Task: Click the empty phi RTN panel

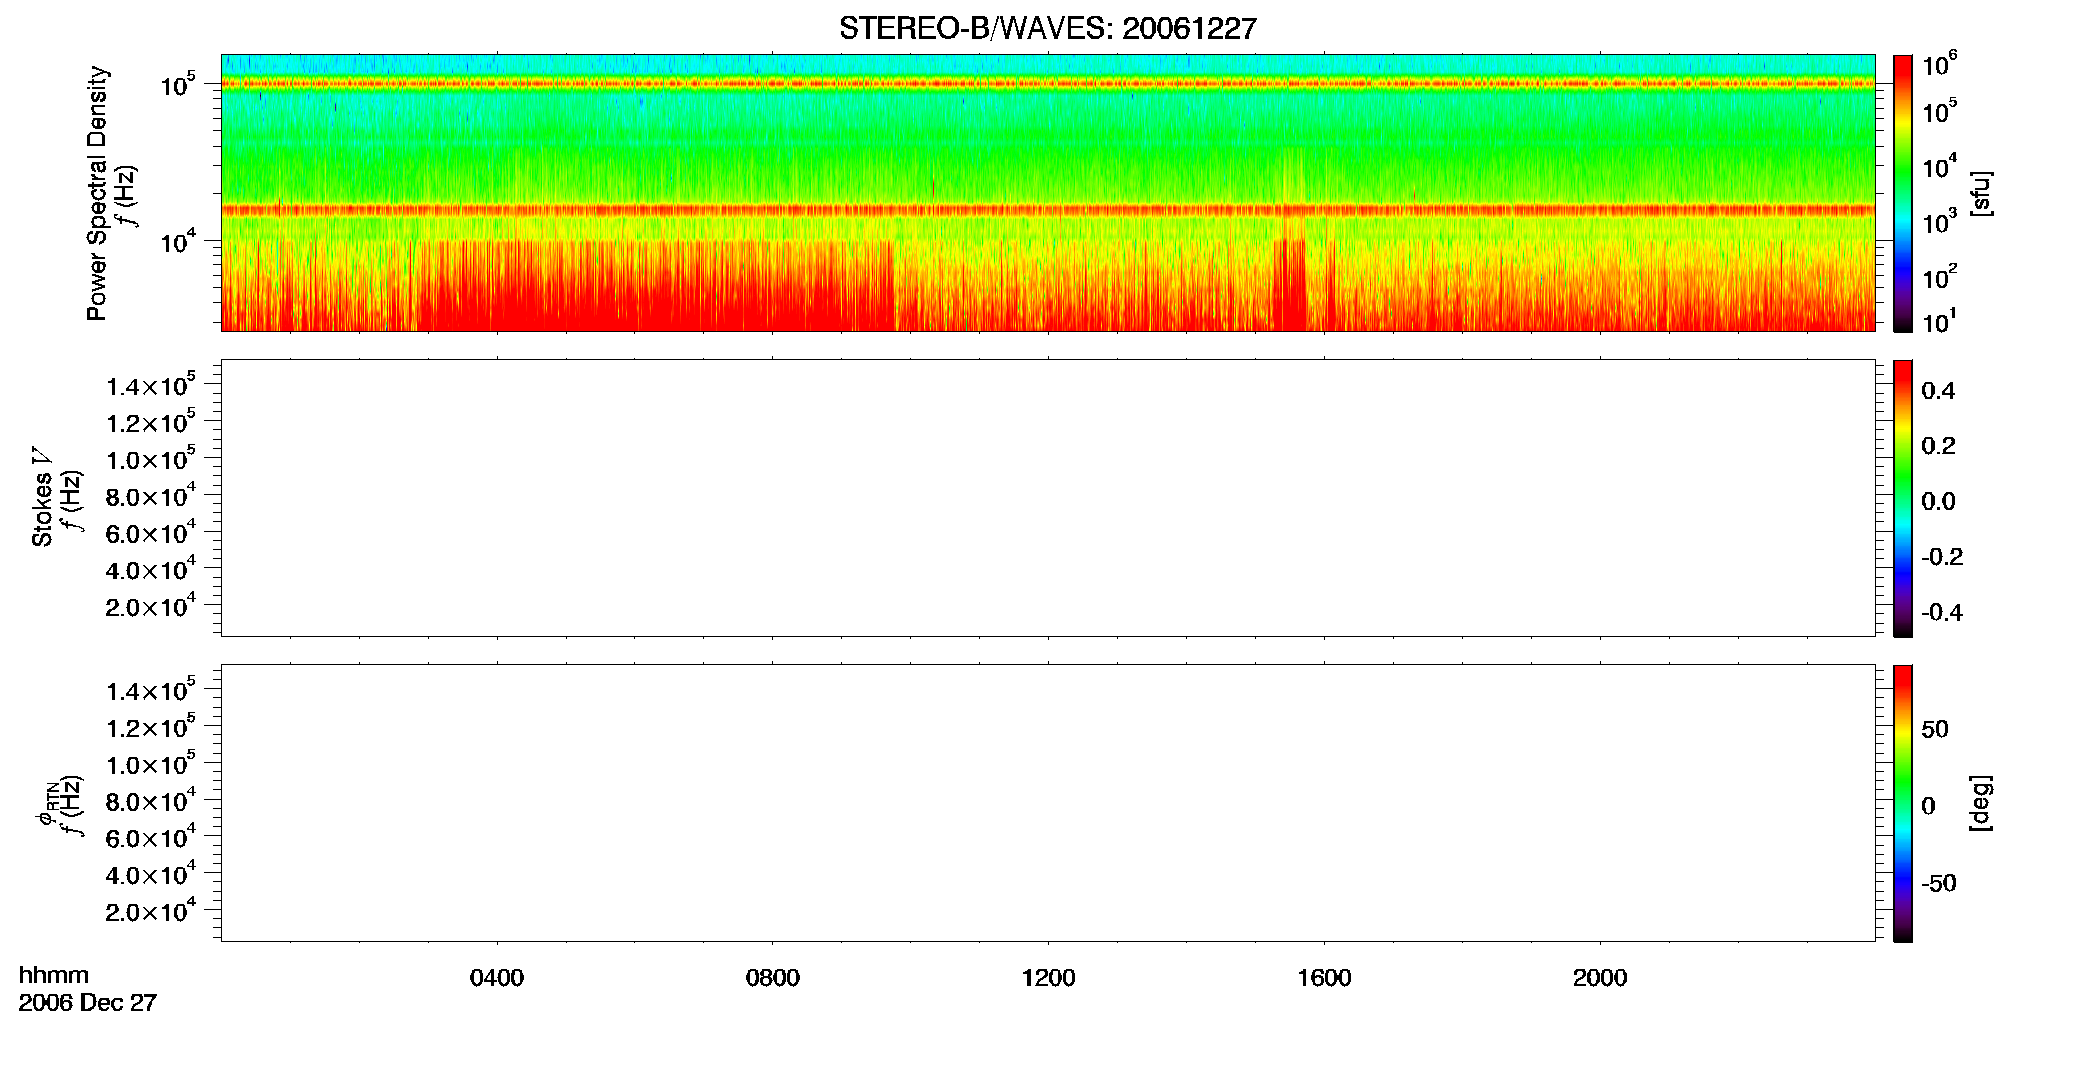Action: 1047,803
